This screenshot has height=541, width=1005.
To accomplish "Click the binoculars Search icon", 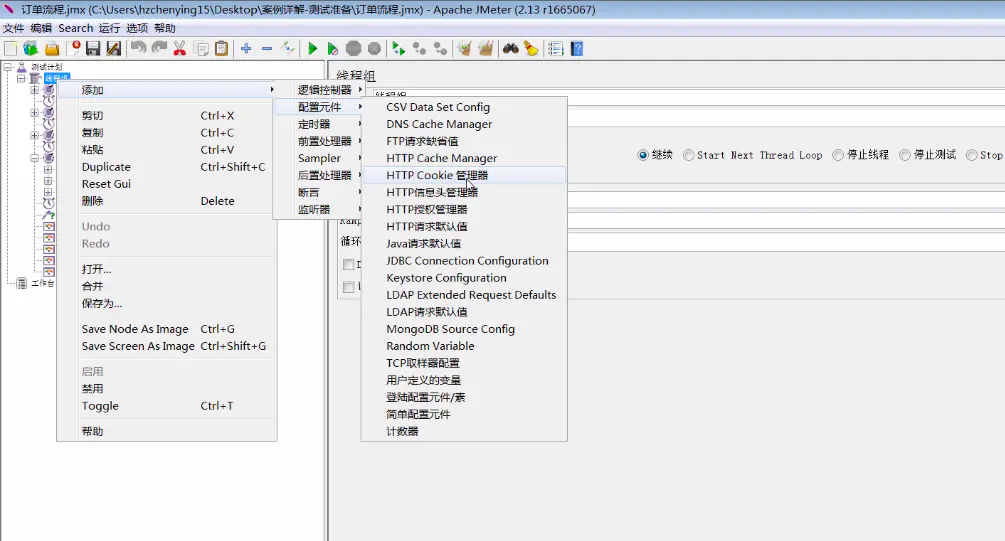I will [510, 49].
